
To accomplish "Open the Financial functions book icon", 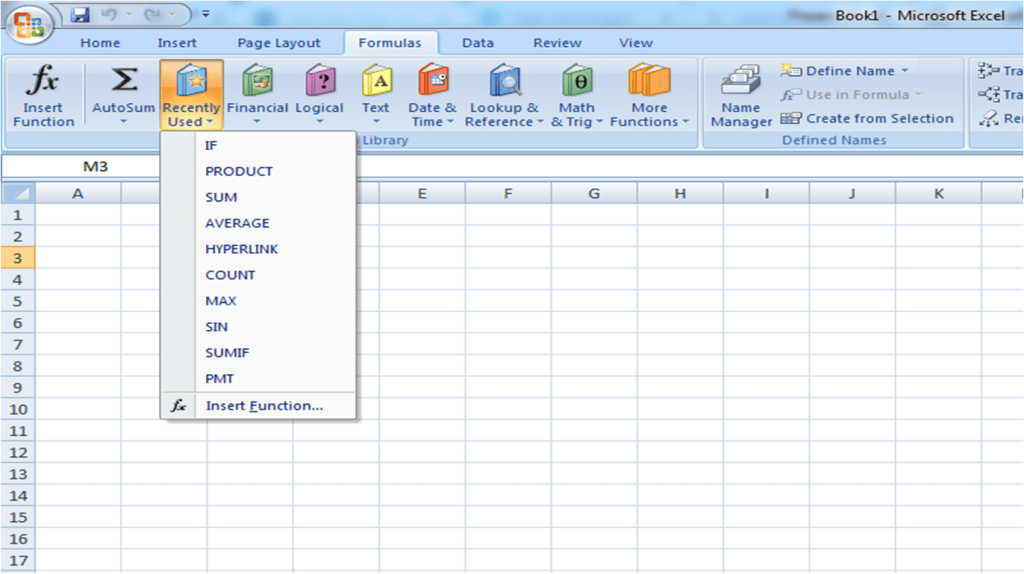I will [257, 80].
